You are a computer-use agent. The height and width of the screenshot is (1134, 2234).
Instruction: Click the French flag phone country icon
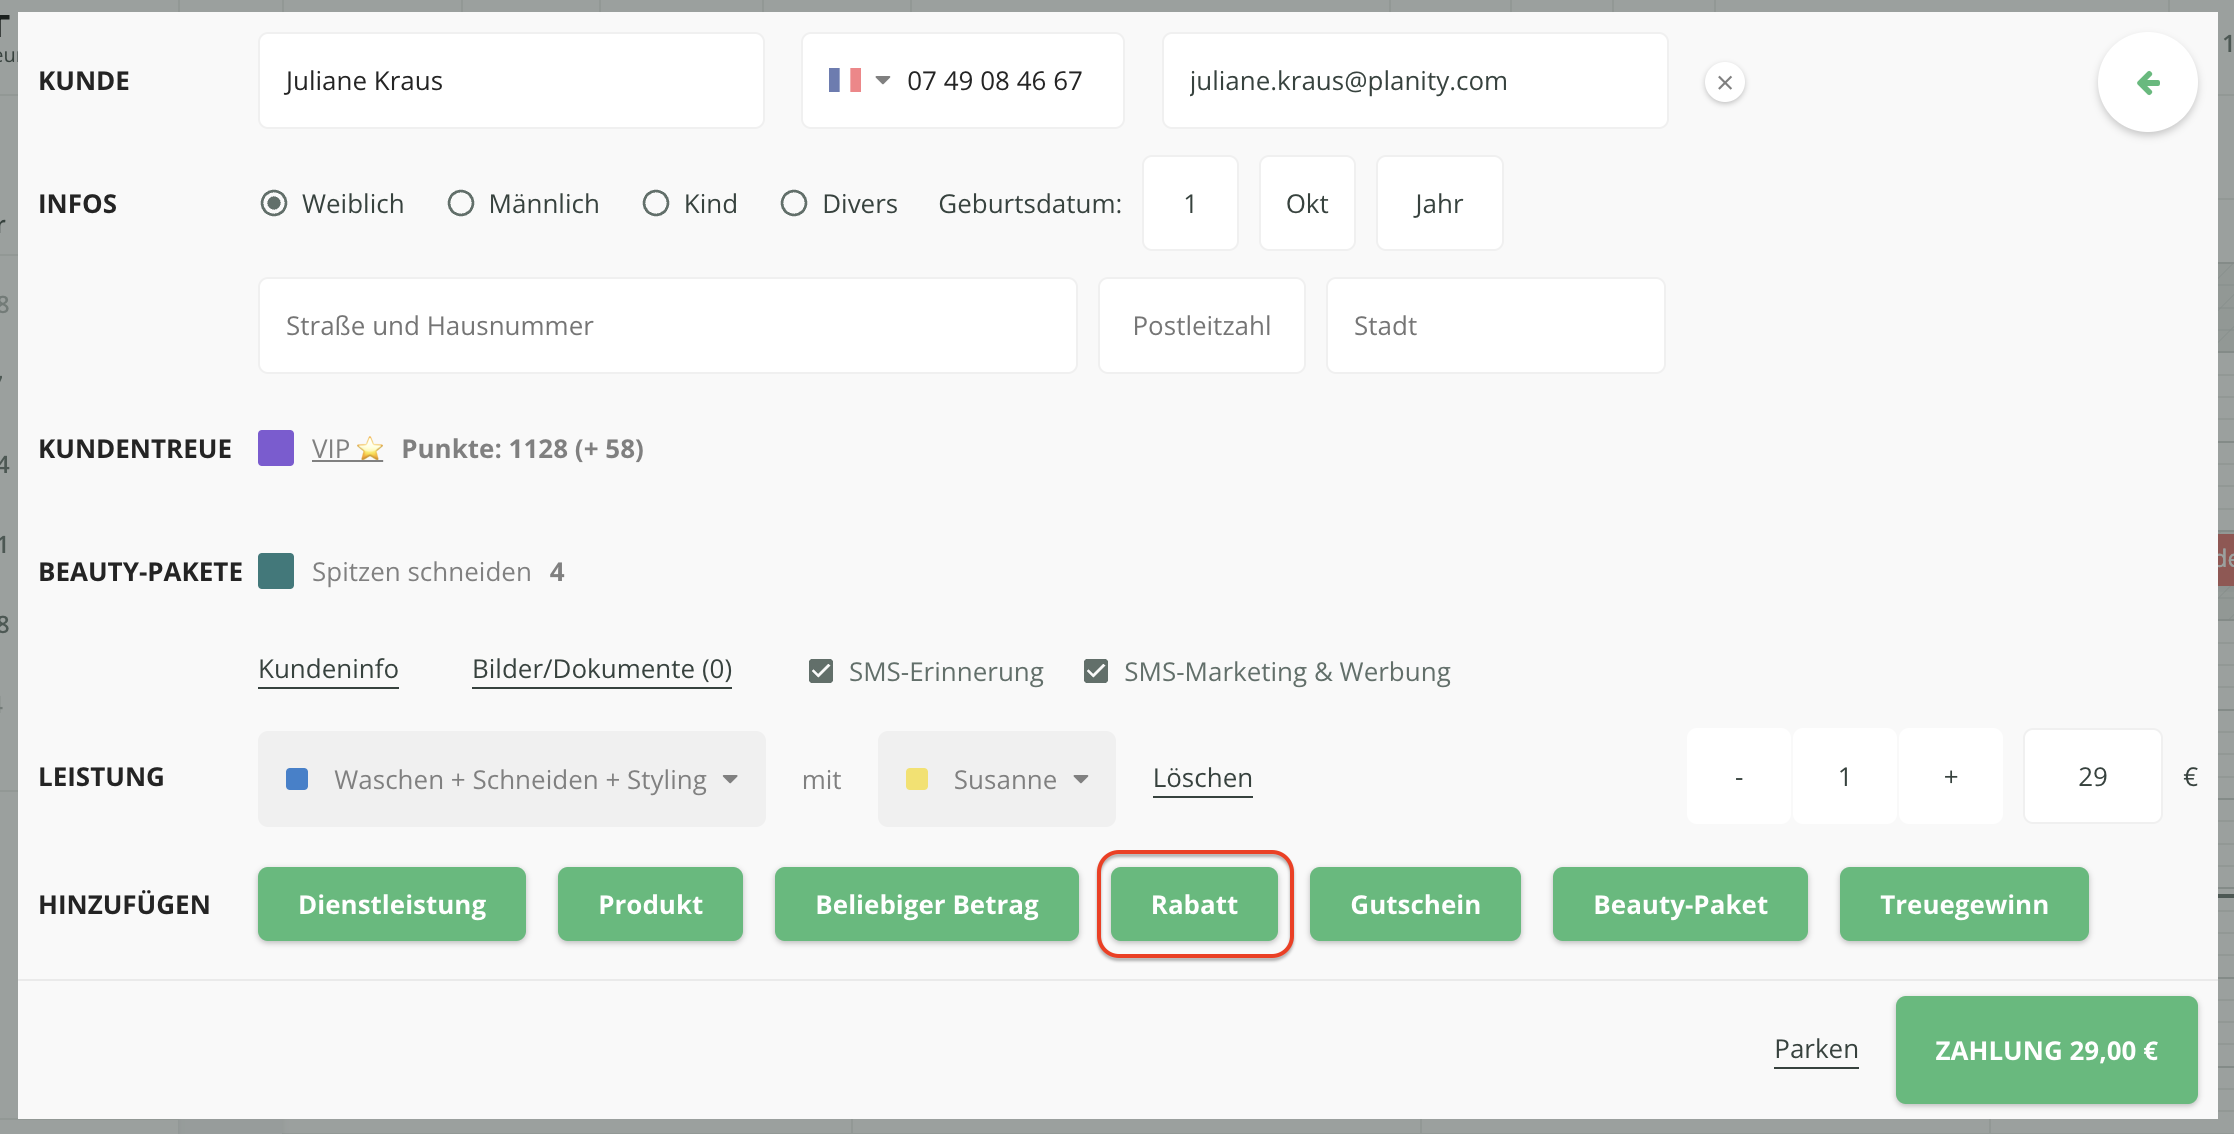tap(845, 81)
